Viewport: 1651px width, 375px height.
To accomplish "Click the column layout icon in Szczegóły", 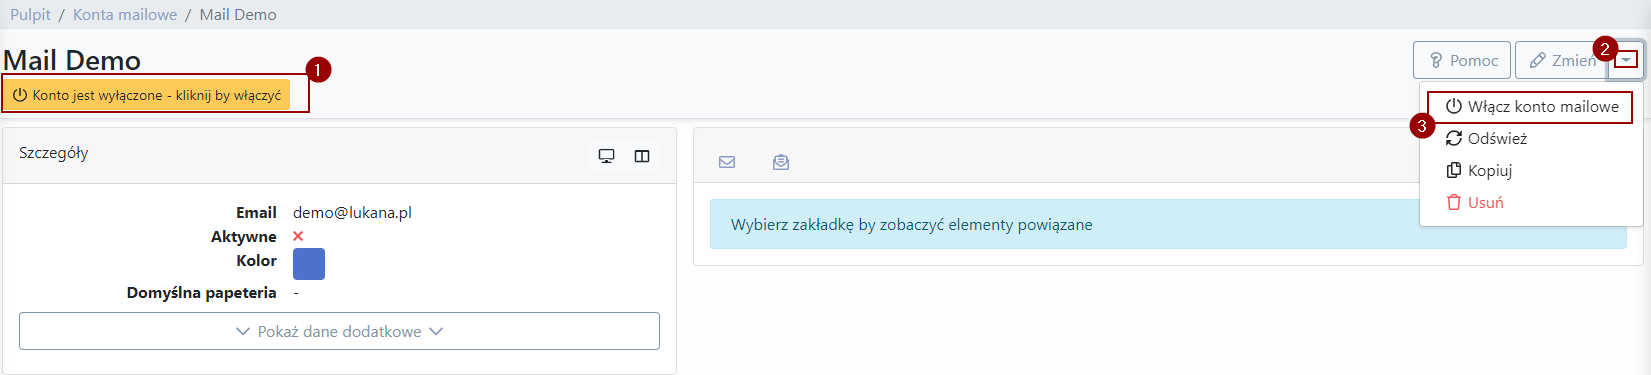I will (x=642, y=156).
